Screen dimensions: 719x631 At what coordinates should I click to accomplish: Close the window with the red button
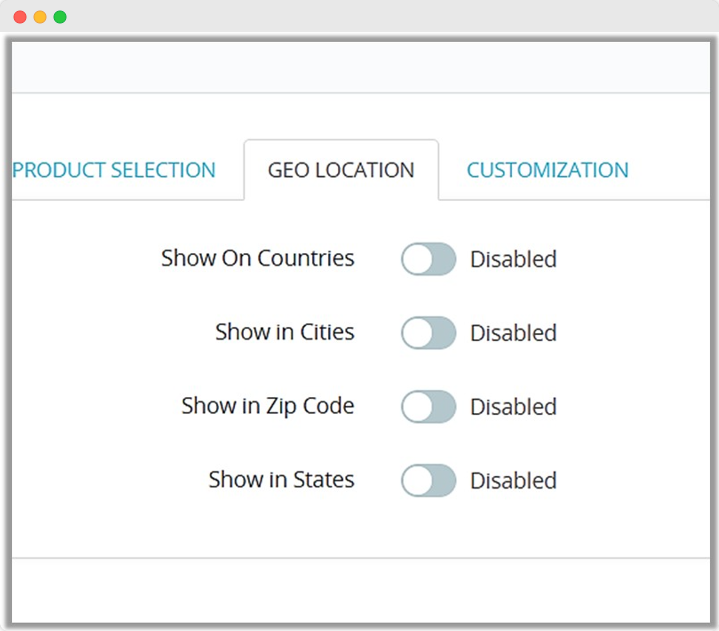tap(20, 17)
